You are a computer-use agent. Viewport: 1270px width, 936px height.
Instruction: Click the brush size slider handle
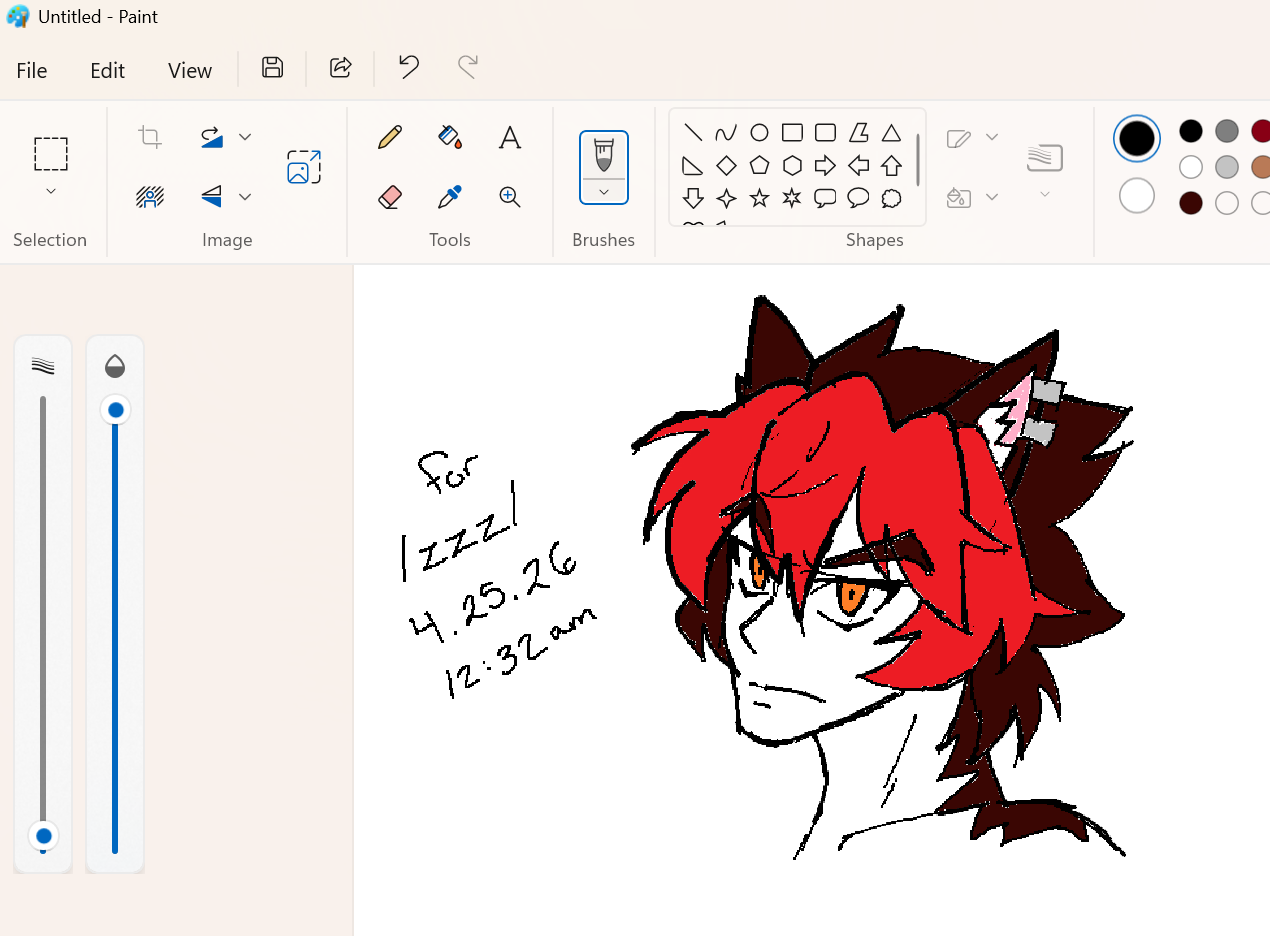click(43, 836)
